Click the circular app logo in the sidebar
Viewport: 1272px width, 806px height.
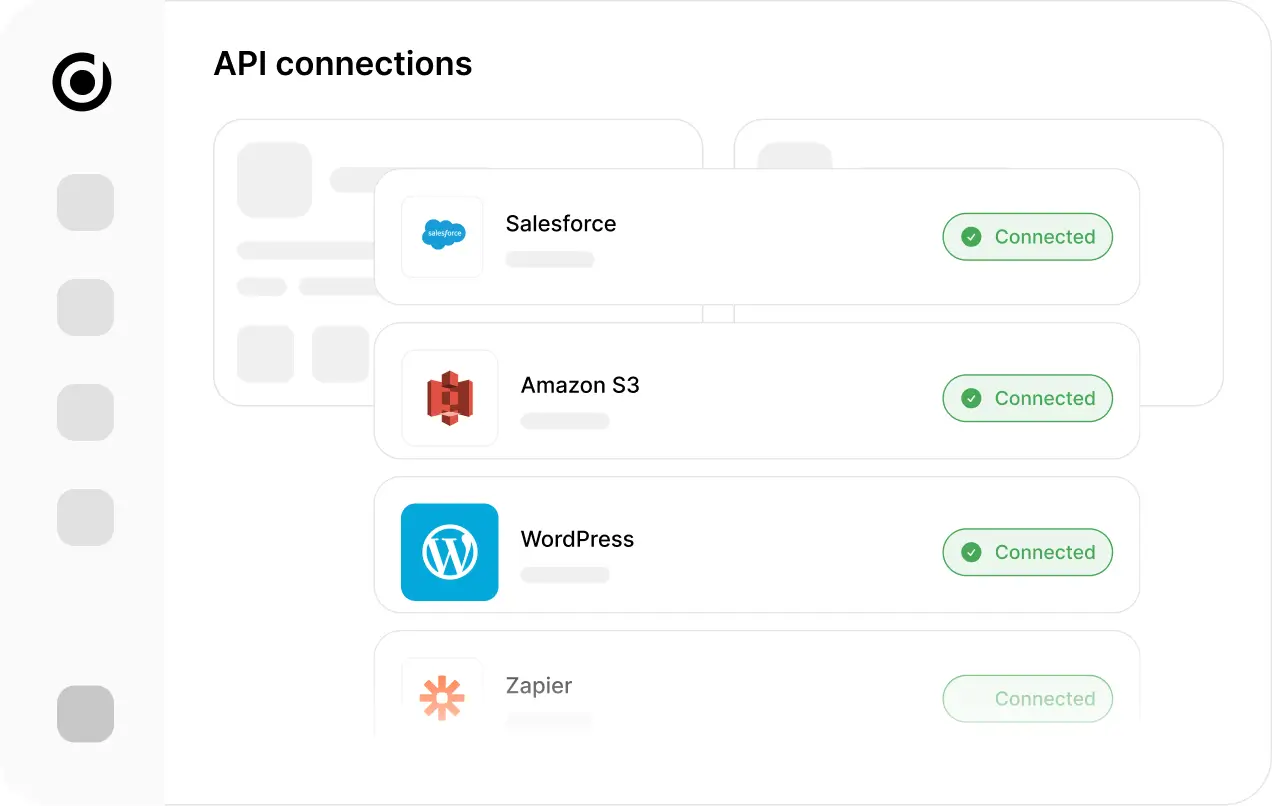pos(82,82)
